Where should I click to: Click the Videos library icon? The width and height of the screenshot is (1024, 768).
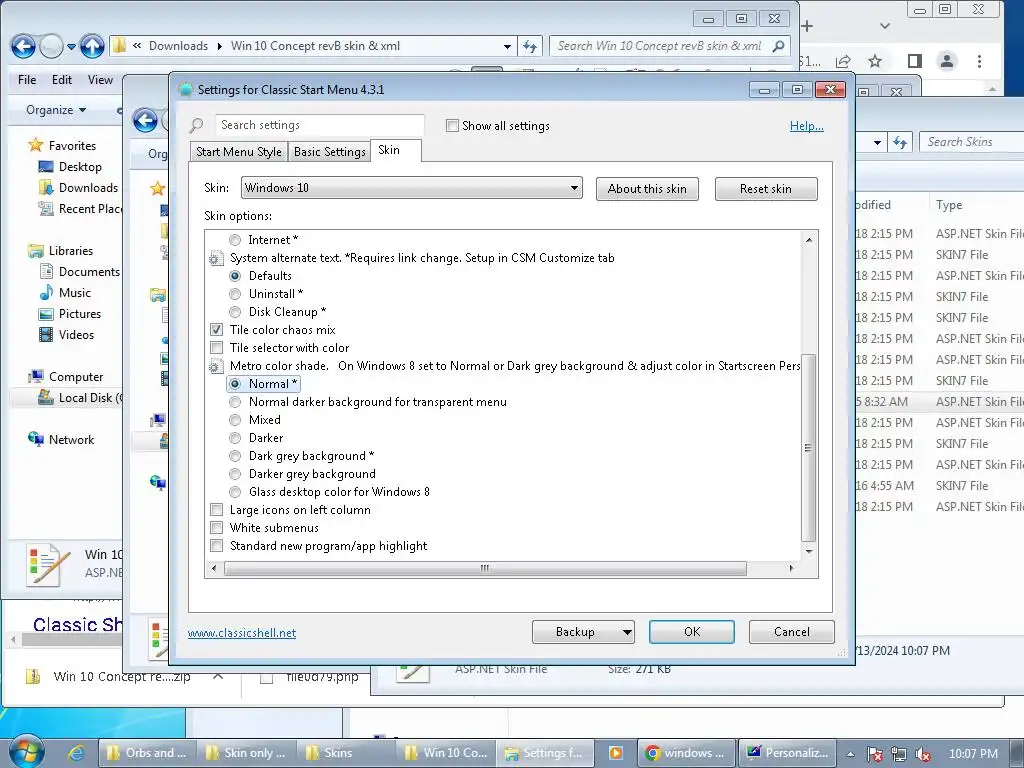click(46, 335)
